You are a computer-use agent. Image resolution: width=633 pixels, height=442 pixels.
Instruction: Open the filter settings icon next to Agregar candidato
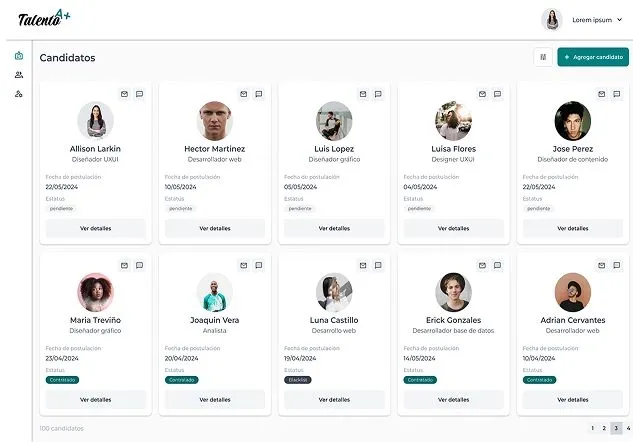click(x=543, y=57)
